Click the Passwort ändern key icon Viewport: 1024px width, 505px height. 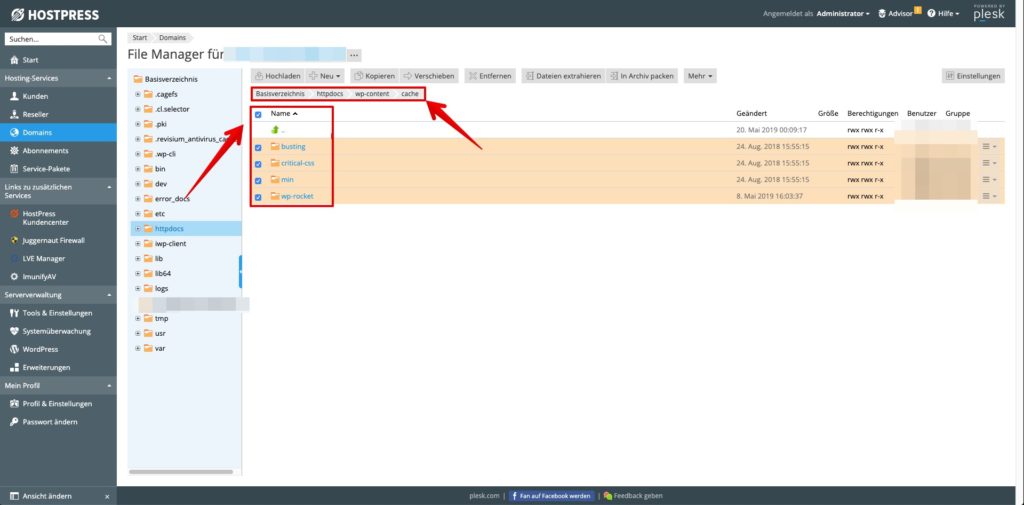[x=14, y=422]
